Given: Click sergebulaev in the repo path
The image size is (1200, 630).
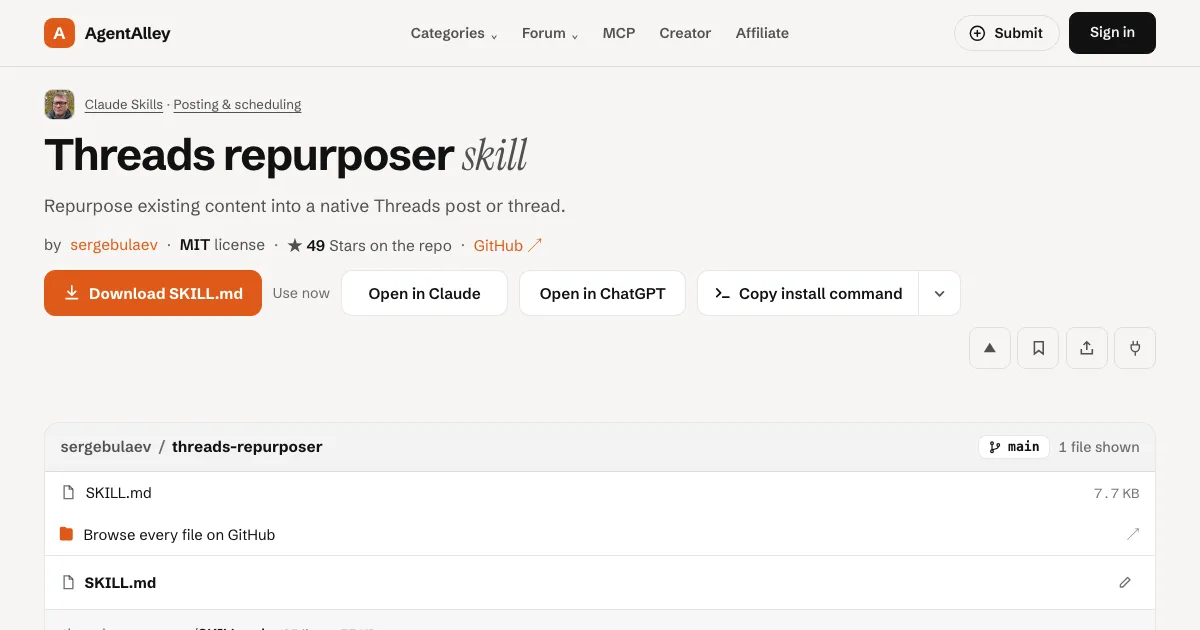Looking at the screenshot, I should pos(106,447).
